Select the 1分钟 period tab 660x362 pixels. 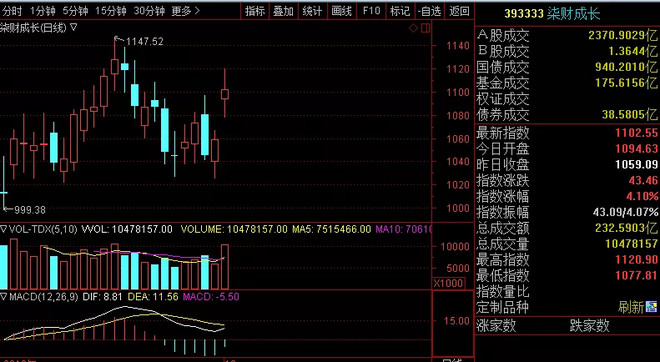pyautogui.click(x=43, y=11)
